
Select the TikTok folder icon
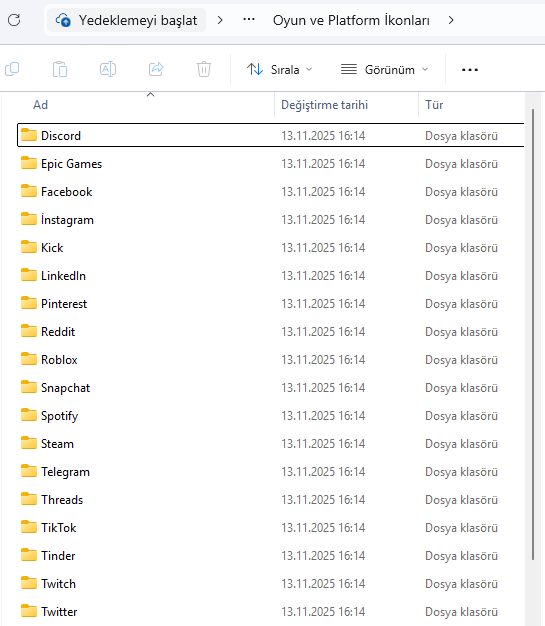click(x=29, y=527)
